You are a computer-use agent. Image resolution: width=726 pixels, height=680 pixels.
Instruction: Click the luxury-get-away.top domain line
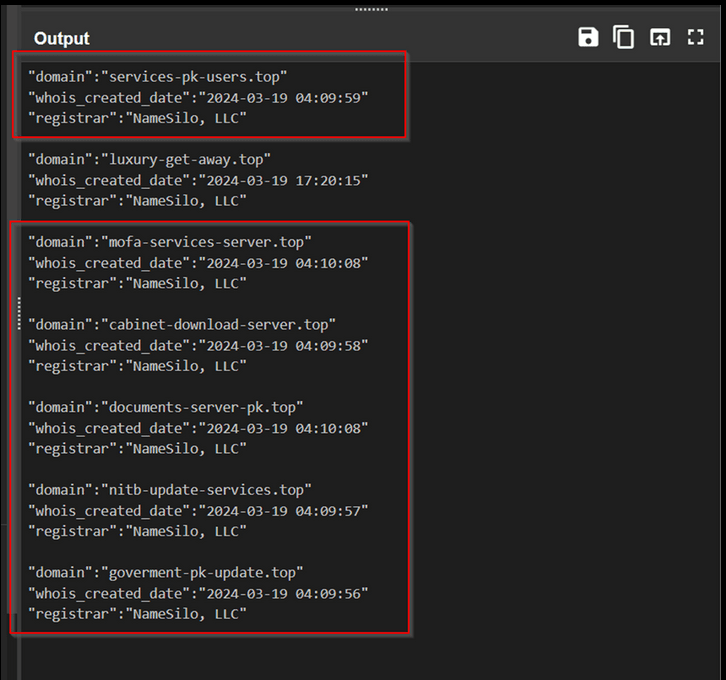pos(149,159)
